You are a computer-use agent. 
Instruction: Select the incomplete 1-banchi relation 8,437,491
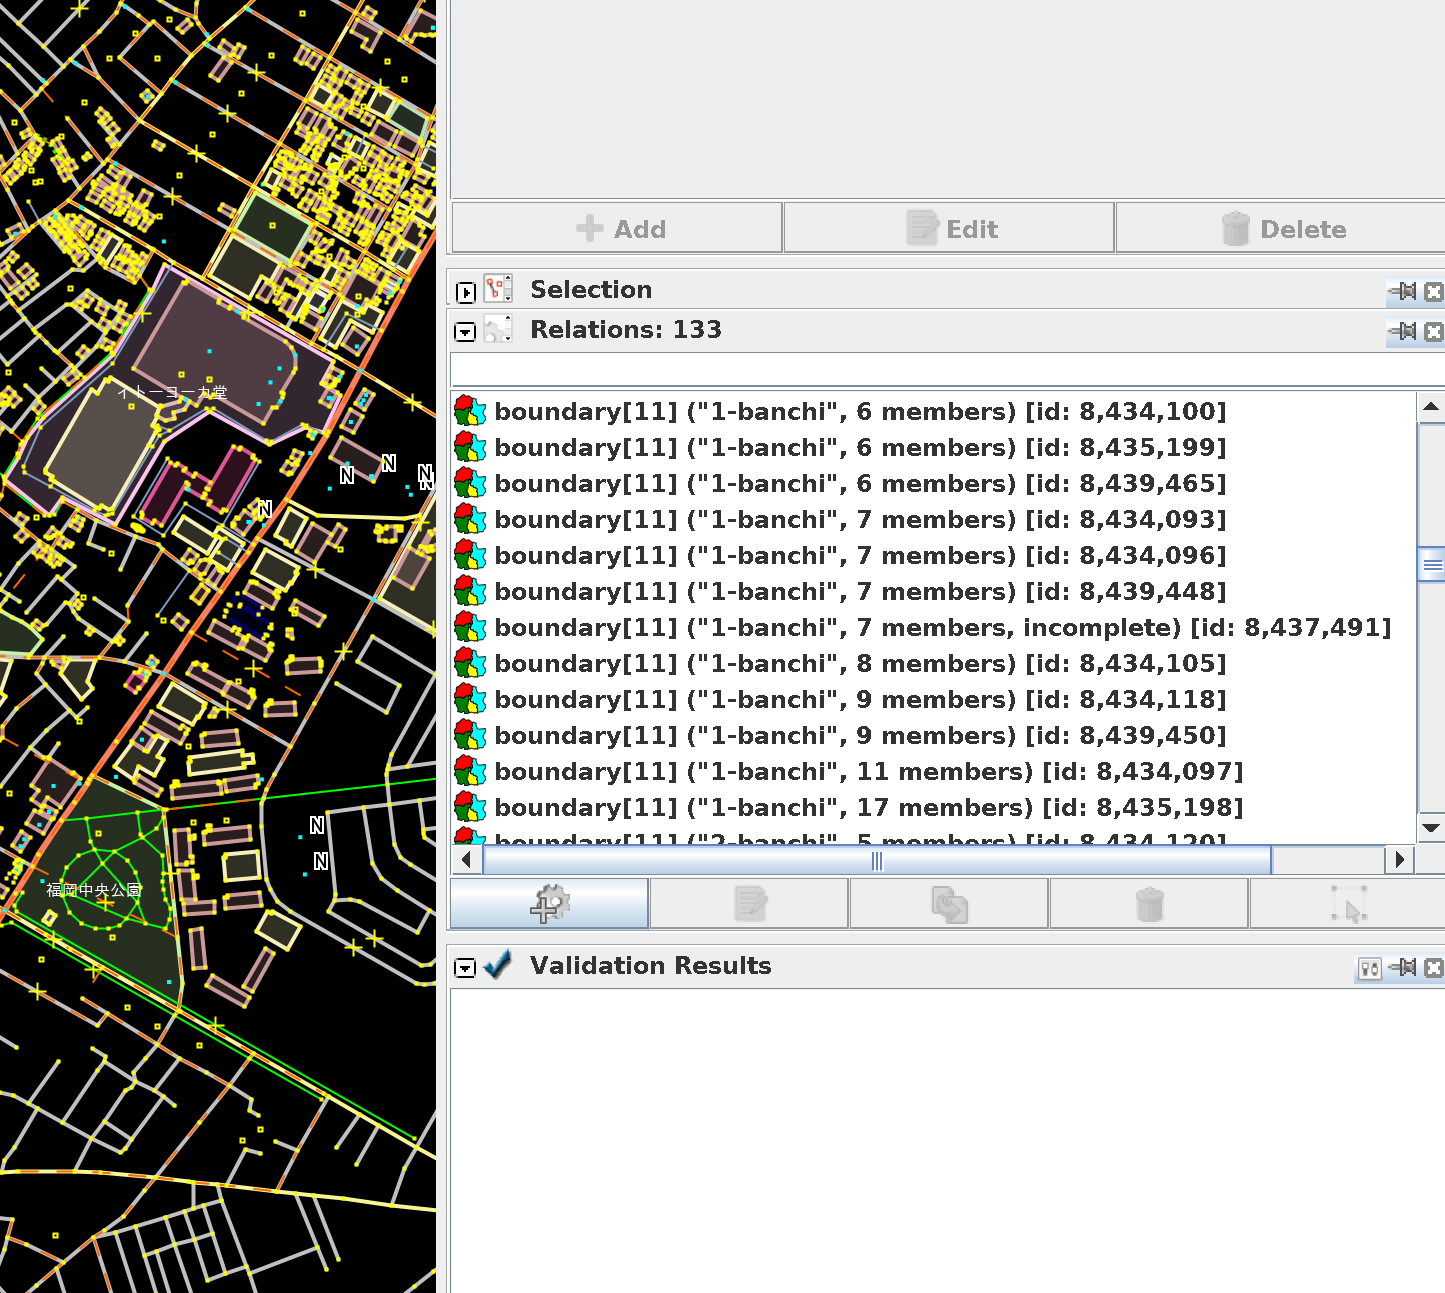click(x=942, y=628)
